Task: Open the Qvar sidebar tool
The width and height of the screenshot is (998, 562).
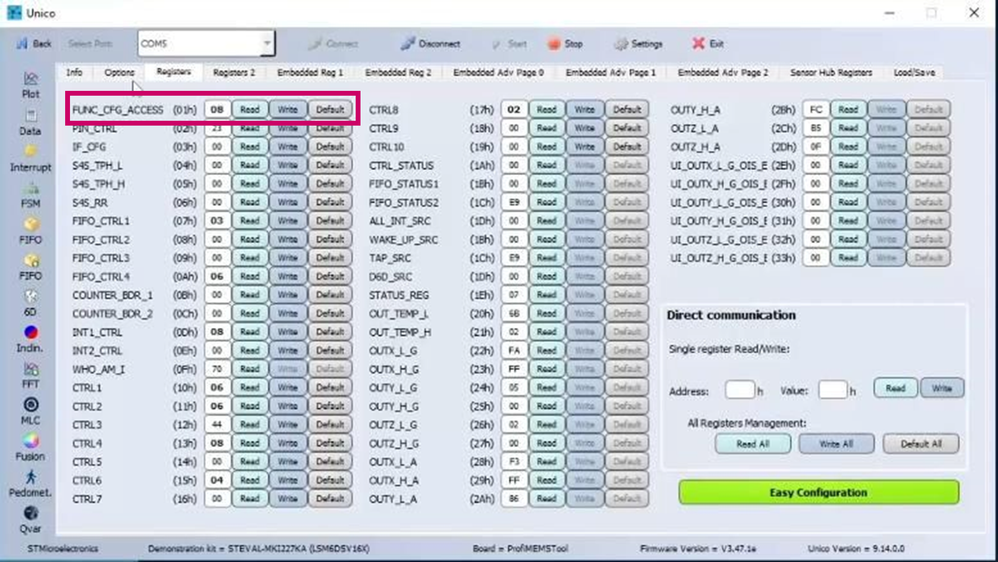Action: tap(30, 521)
